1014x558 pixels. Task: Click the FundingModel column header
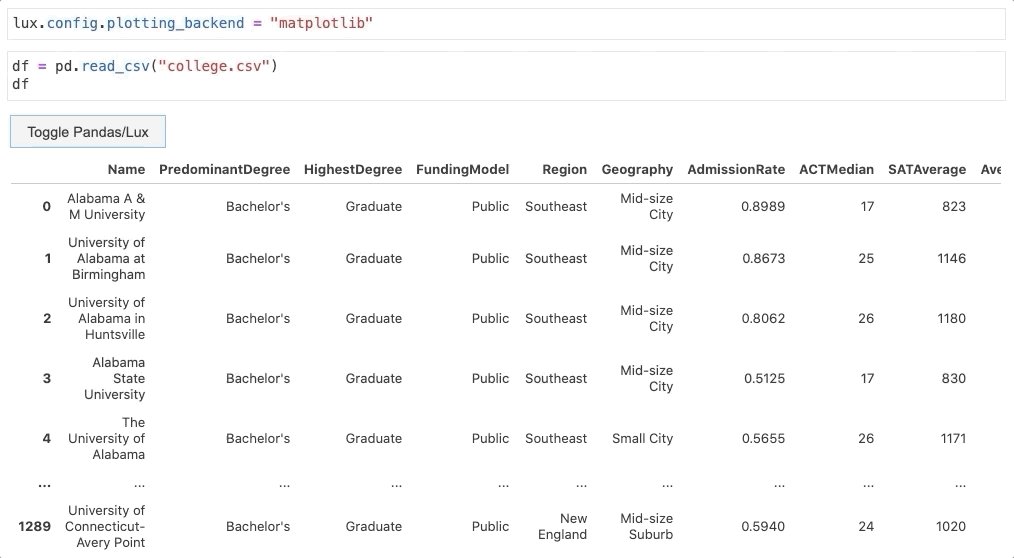click(x=462, y=169)
